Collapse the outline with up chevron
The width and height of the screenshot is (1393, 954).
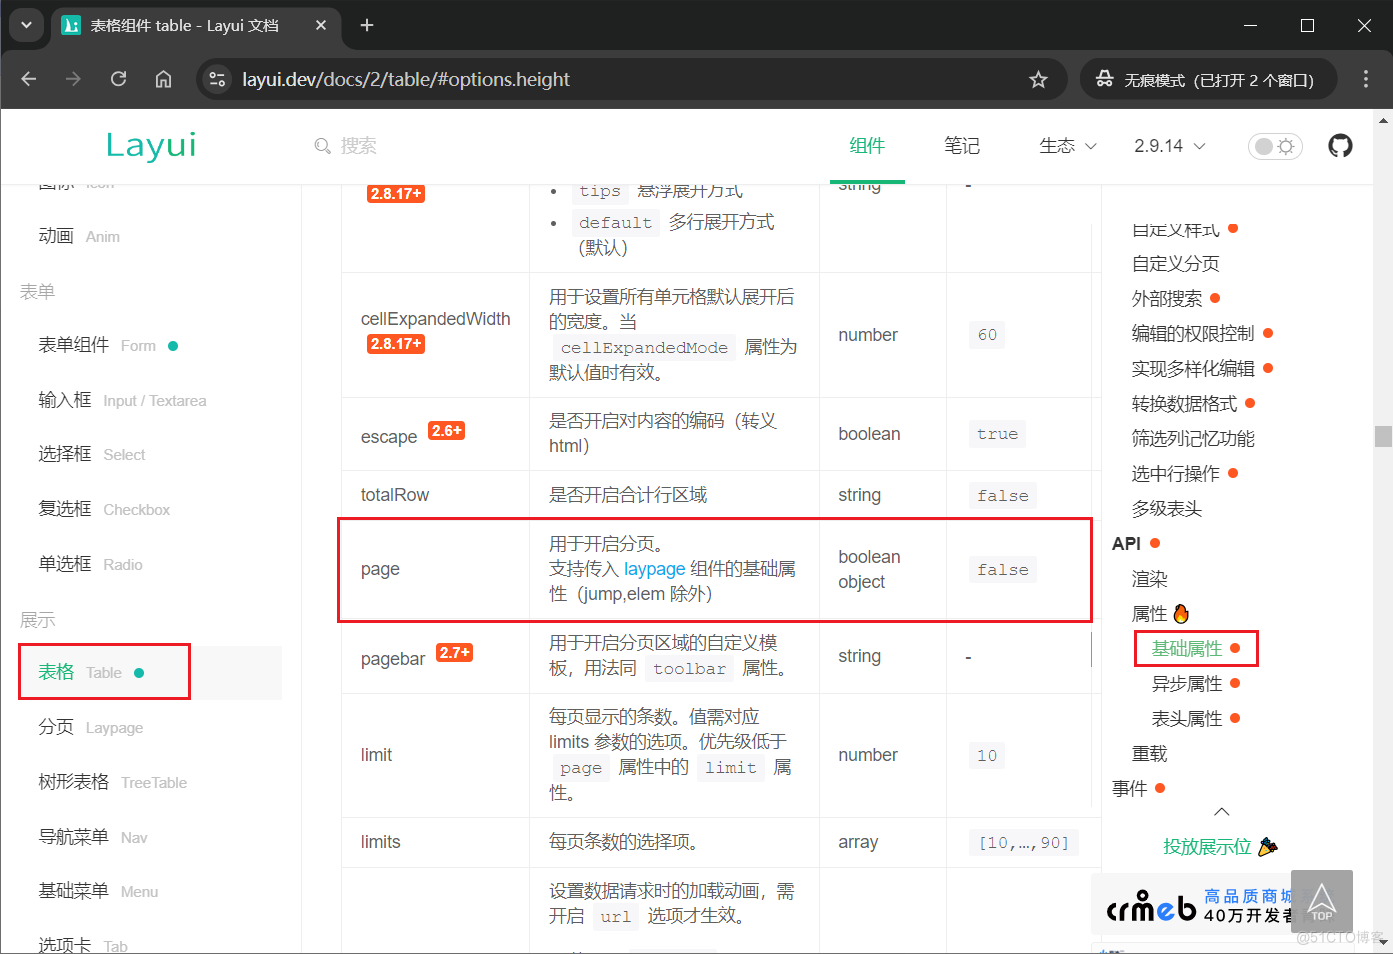(x=1221, y=812)
